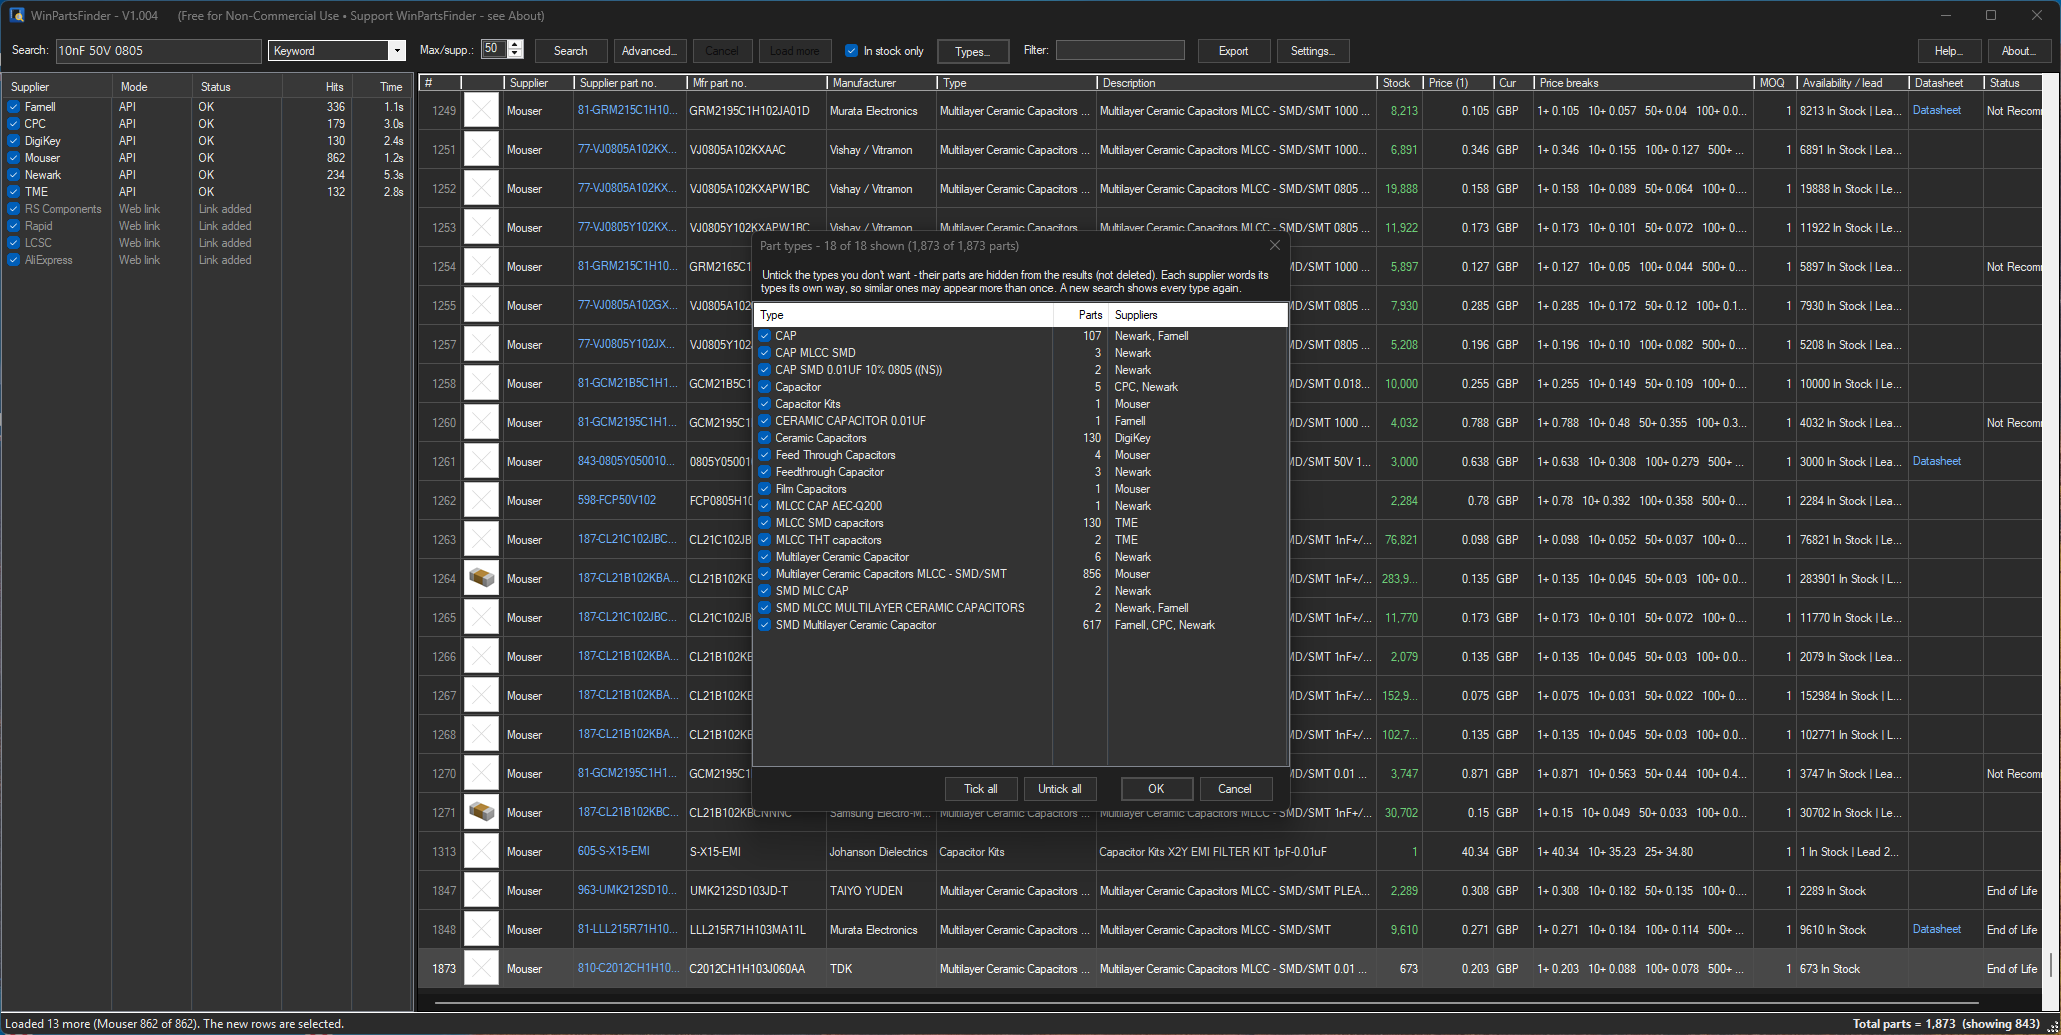Confirm Part types dialog with OK
Screen dimensions: 2061x1035
1156,789
